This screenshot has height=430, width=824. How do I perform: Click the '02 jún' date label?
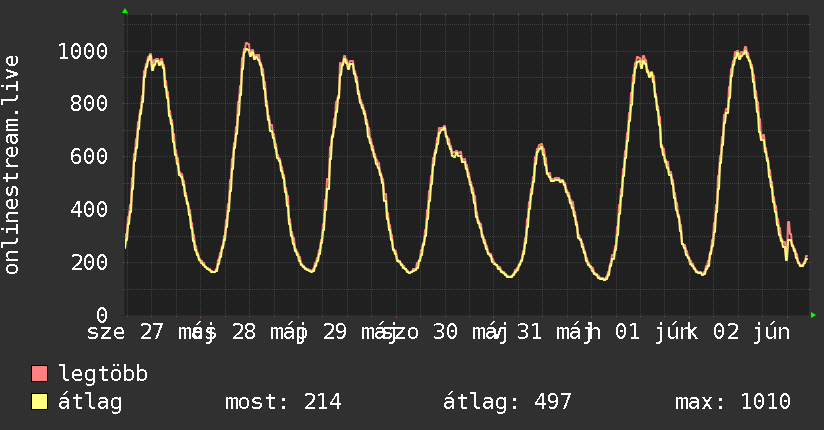[x=751, y=333]
